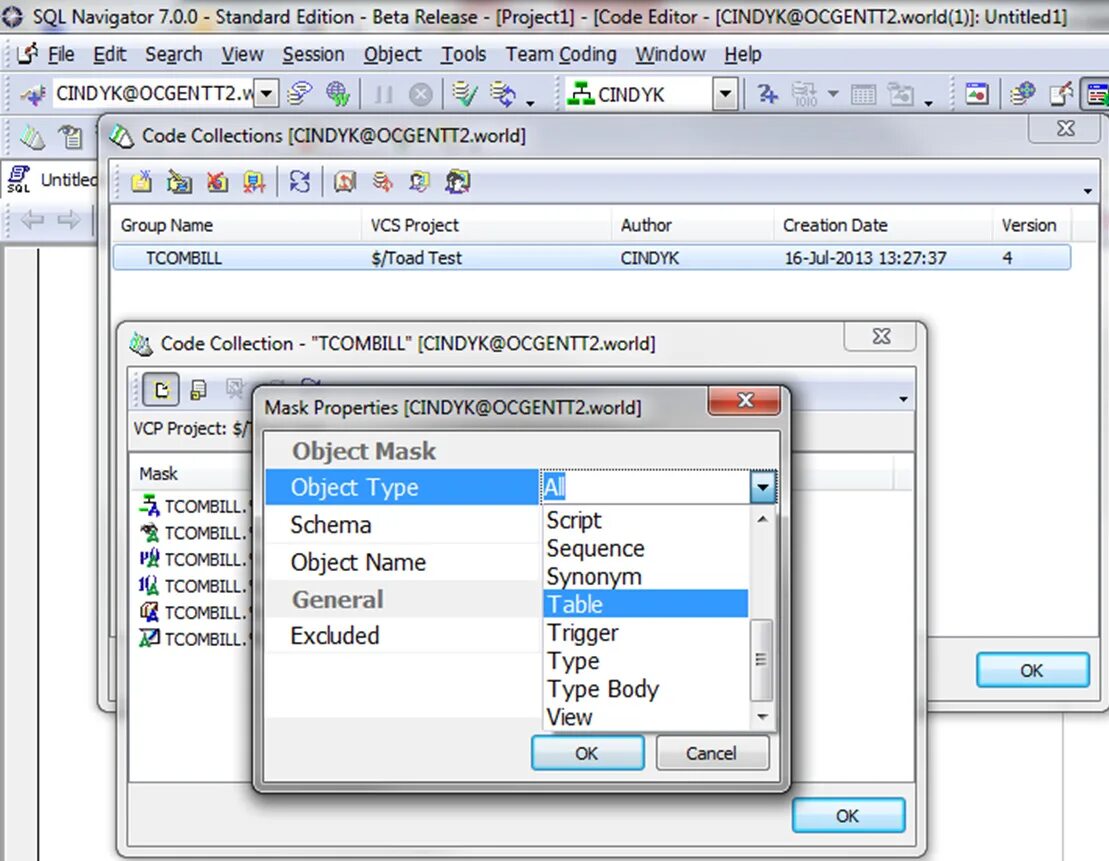Image resolution: width=1109 pixels, height=861 pixels.
Task: Click the dark user folder icon in Code Collections
Action: [458, 182]
